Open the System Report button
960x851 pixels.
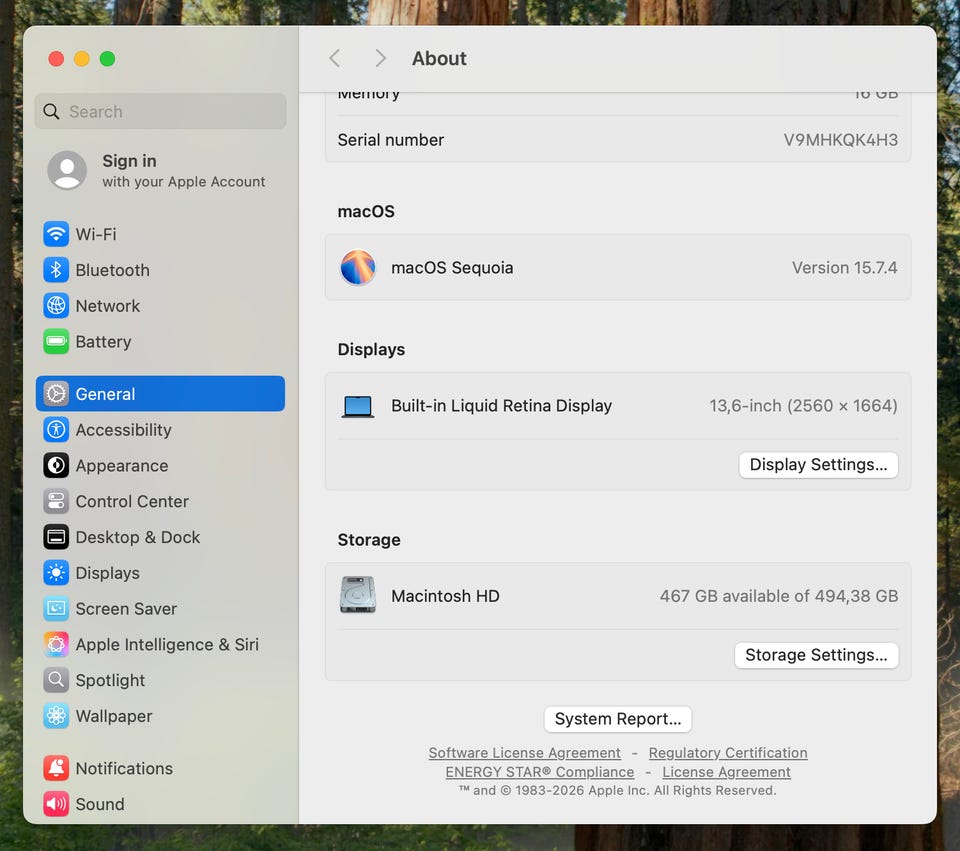click(617, 719)
